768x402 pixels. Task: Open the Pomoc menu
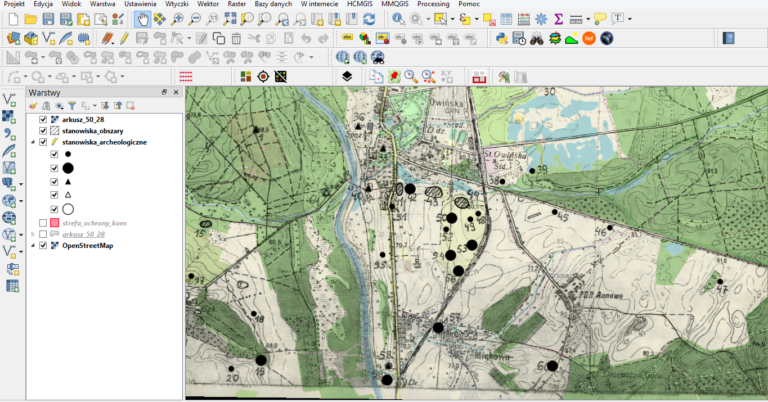point(469,4)
